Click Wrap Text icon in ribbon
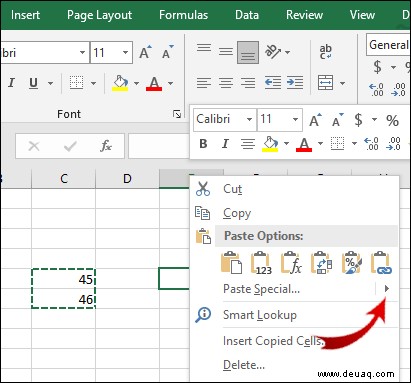The width and height of the screenshot is (411, 383). point(326,52)
